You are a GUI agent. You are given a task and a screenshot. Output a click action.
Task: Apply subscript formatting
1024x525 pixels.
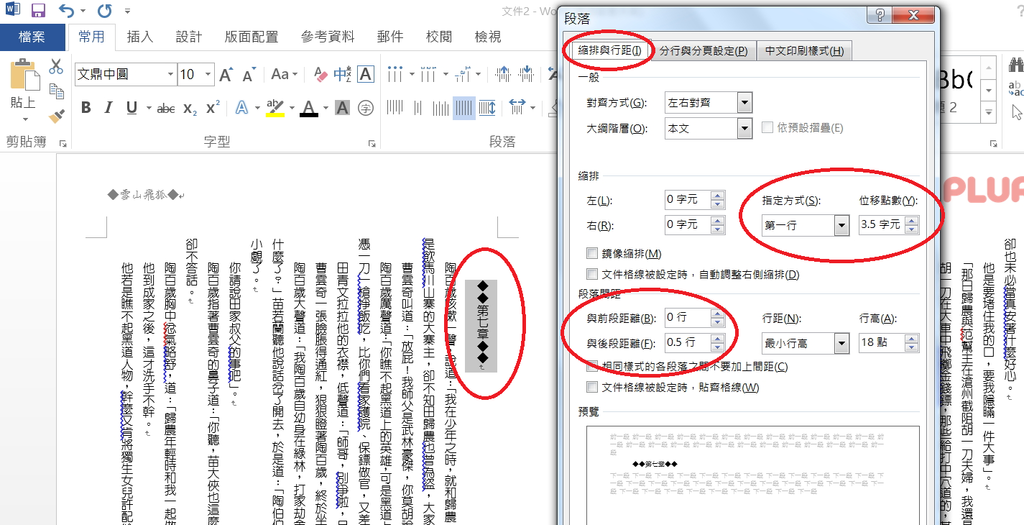(189, 108)
